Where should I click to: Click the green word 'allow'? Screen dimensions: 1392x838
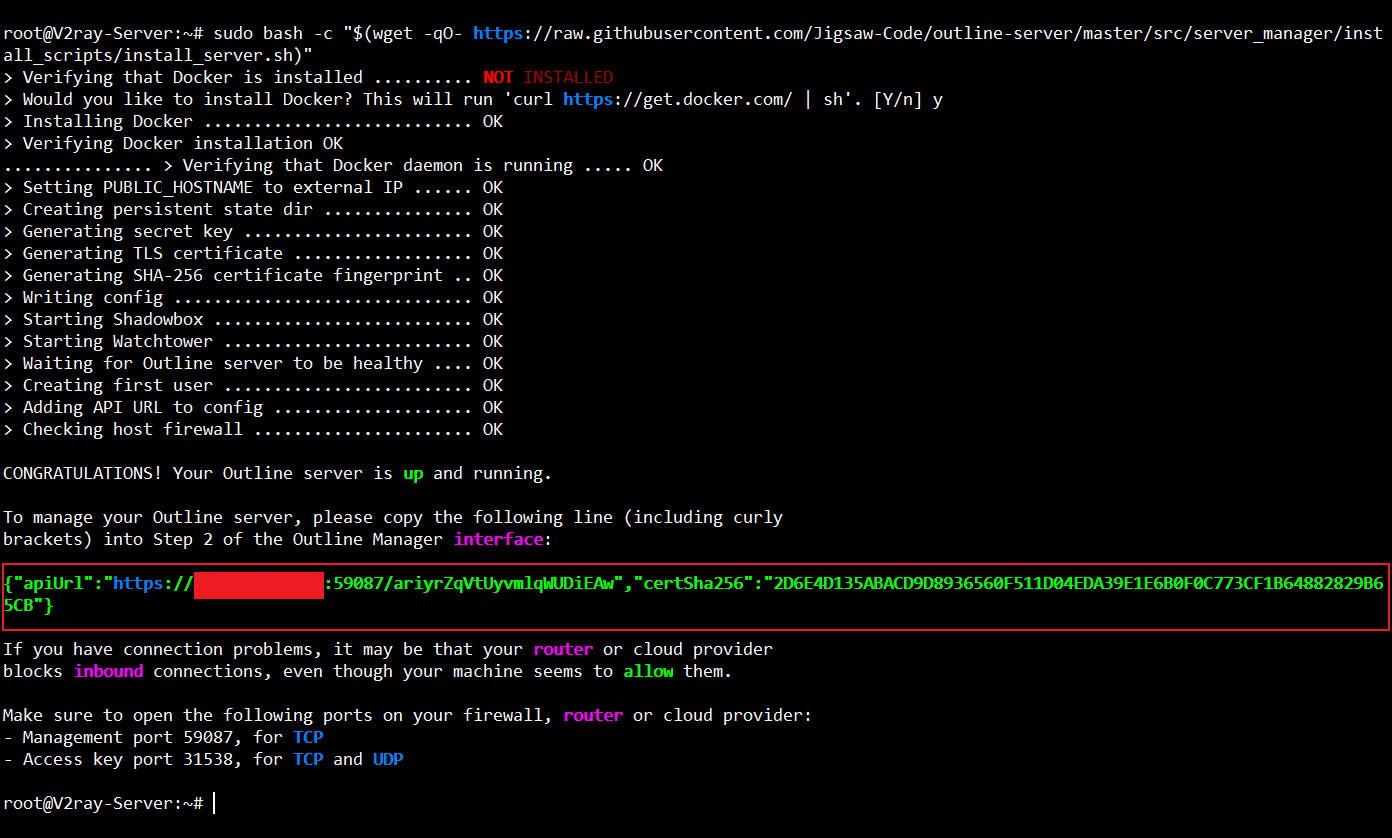click(648, 671)
